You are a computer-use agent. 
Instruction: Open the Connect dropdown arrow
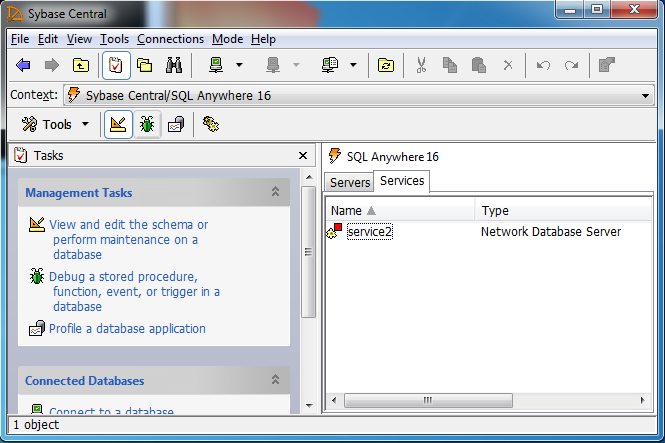[239, 65]
